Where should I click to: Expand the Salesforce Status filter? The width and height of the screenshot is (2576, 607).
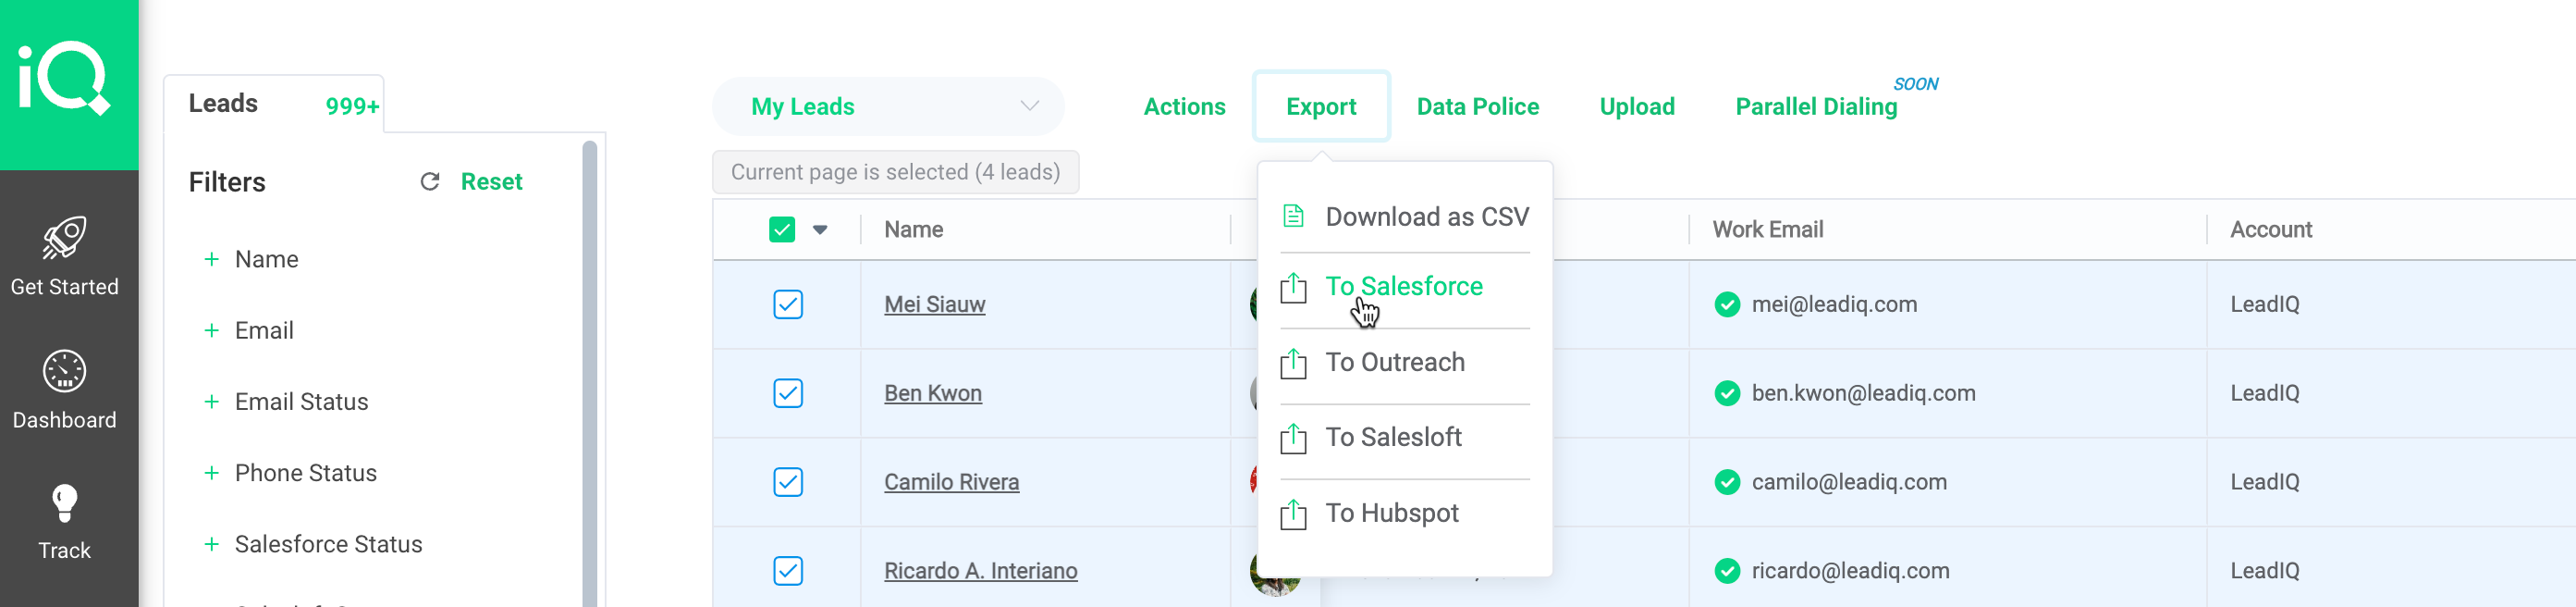click(x=327, y=544)
